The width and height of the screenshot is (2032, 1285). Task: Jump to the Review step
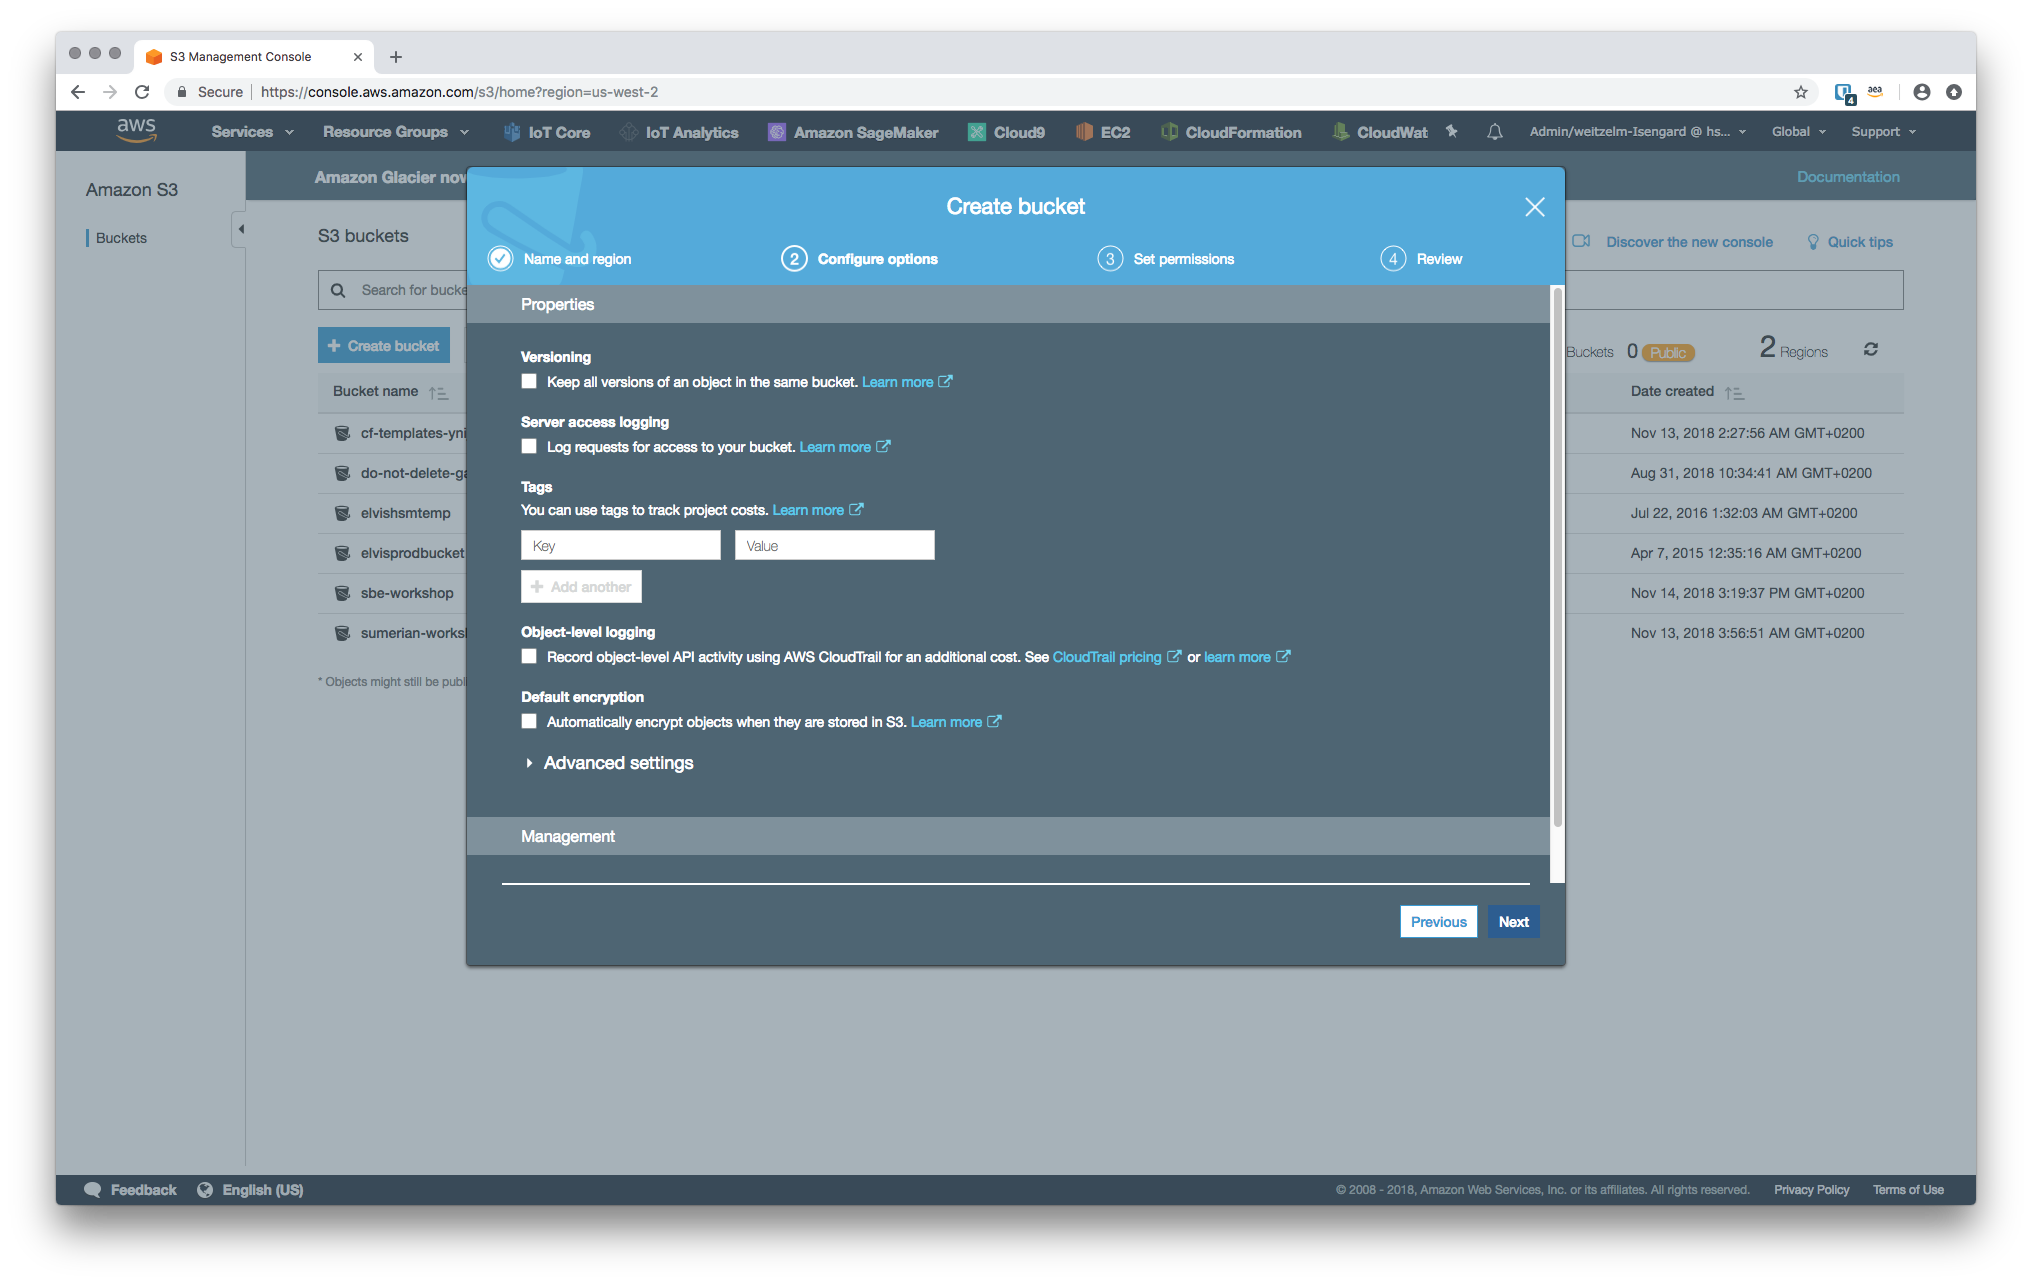pos(1422,259)
